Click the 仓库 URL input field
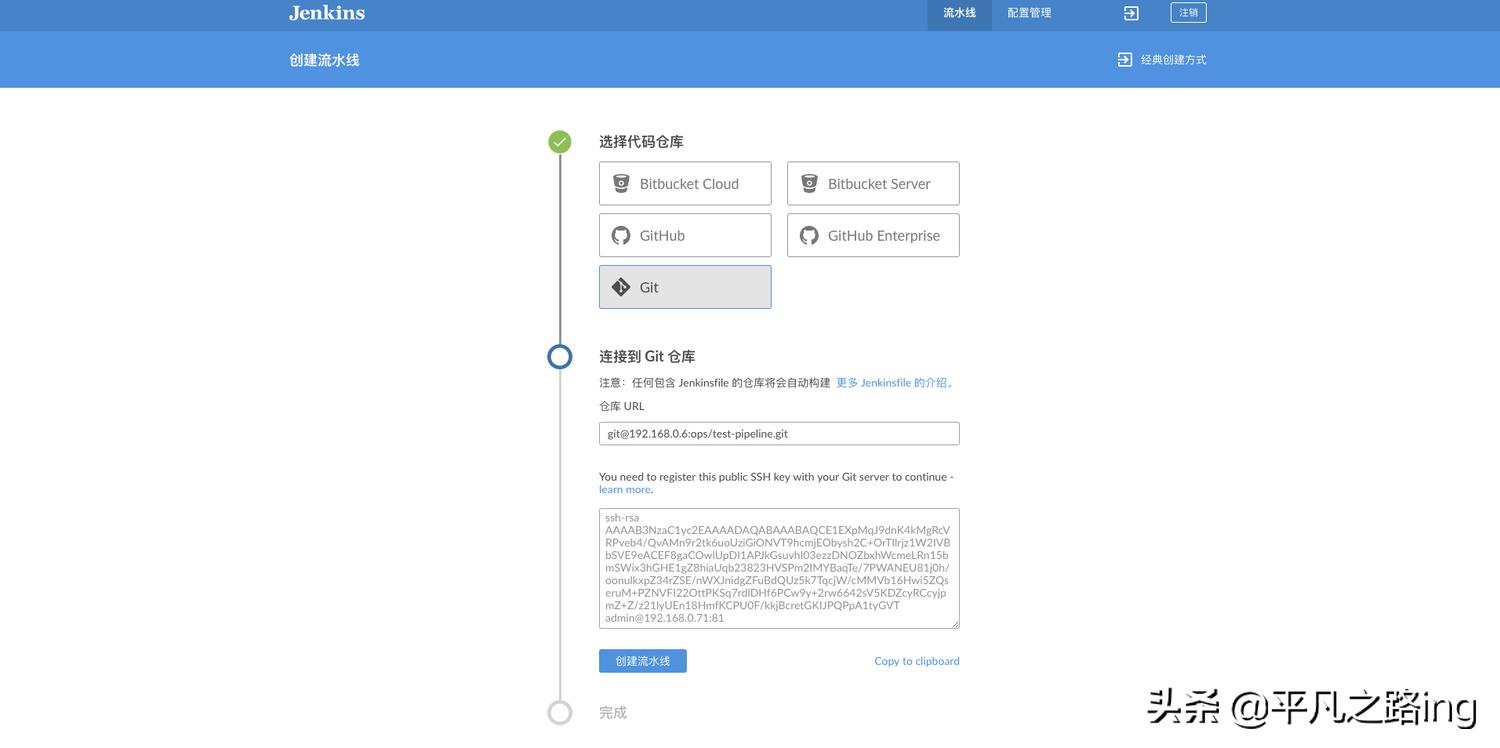 pyautogui.click(x=778, y=433)
